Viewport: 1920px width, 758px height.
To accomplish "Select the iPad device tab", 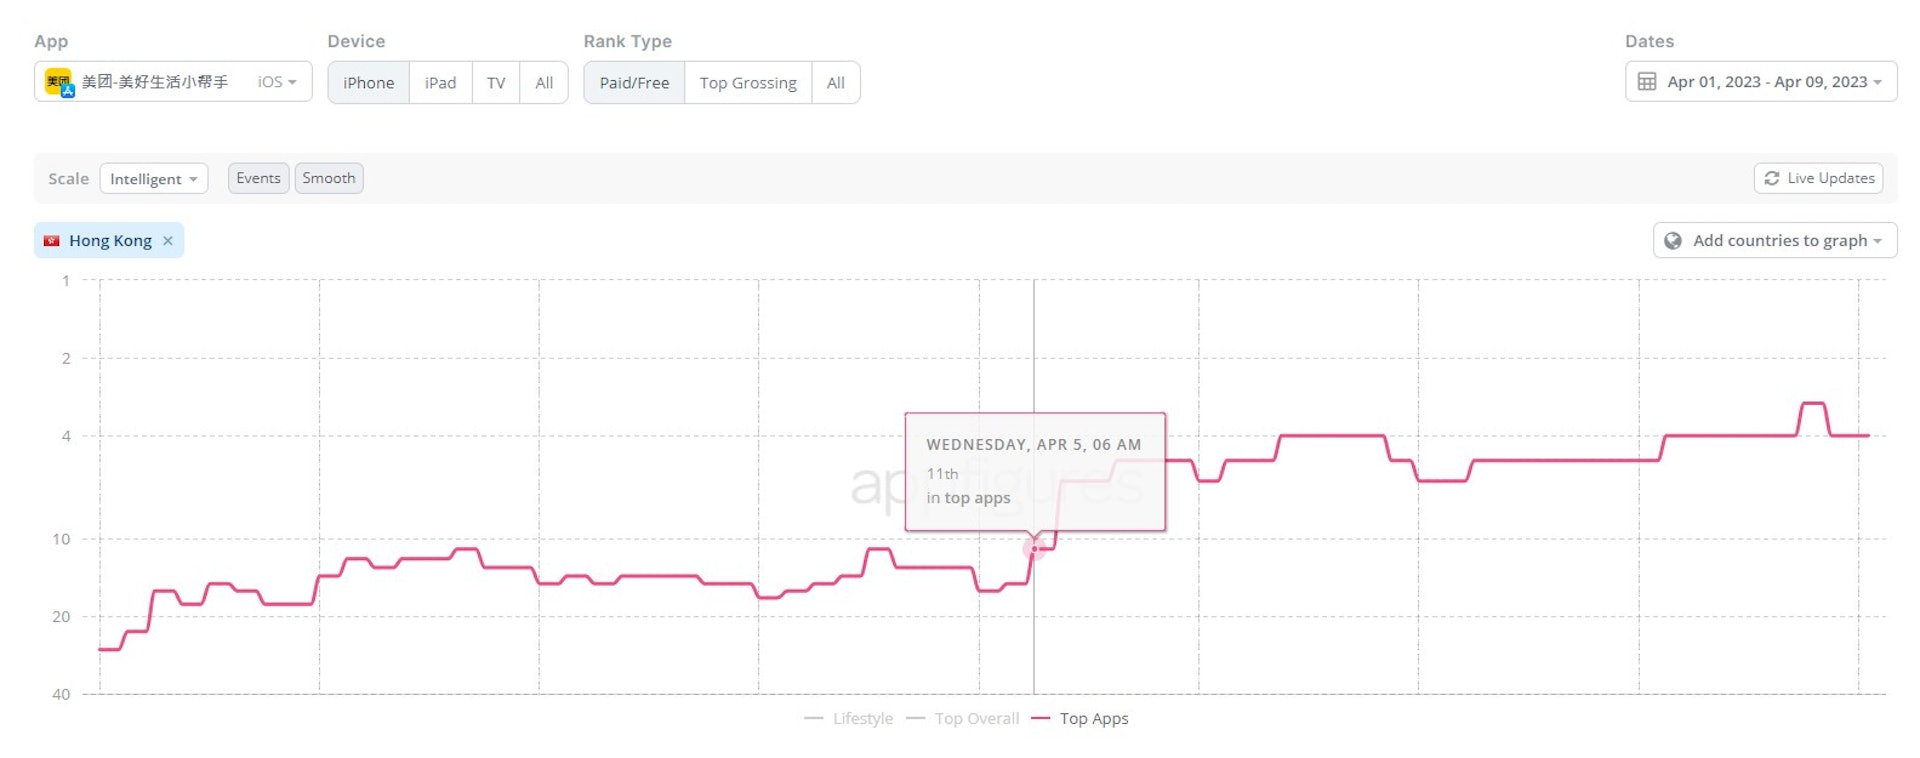I will [x=440, y=83].
